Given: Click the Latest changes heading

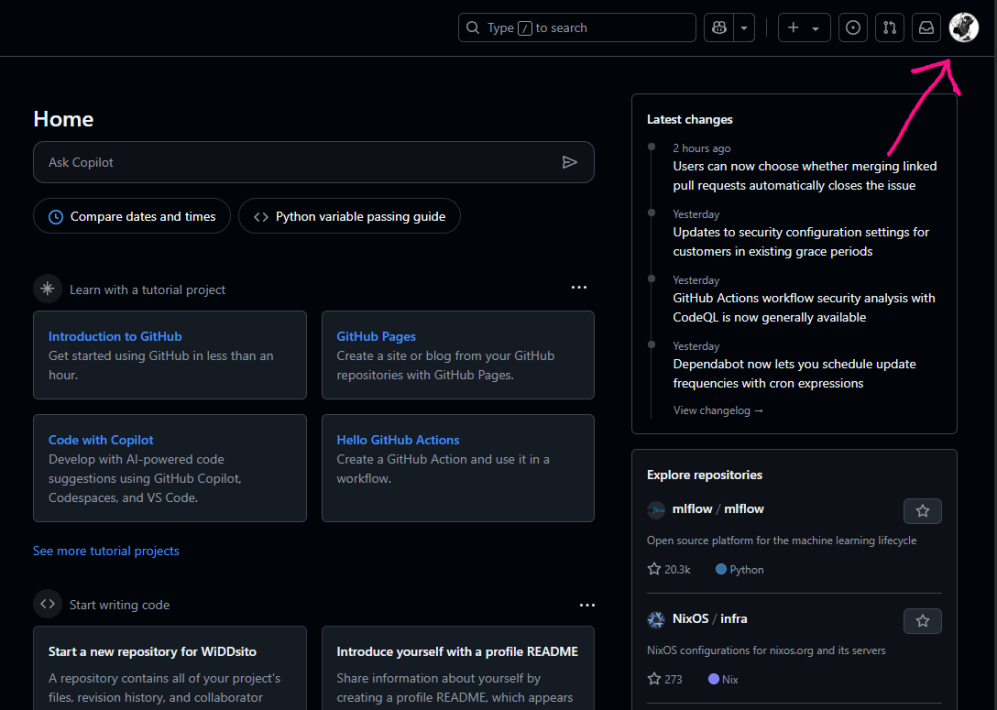Looking at the screenshot, I should [x=690, y=119].
